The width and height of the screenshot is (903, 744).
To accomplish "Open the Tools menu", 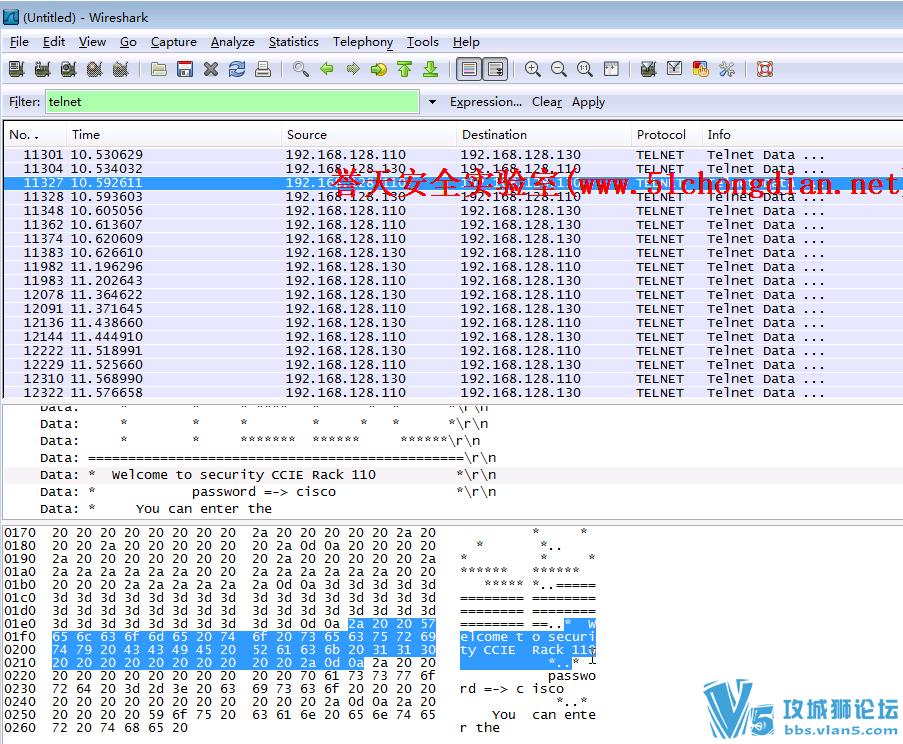I will [x=423, y=42].
